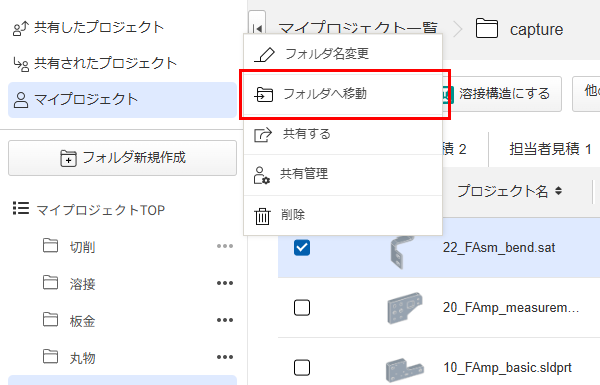Open マイプロジェクトTOP list

(89, 209)
